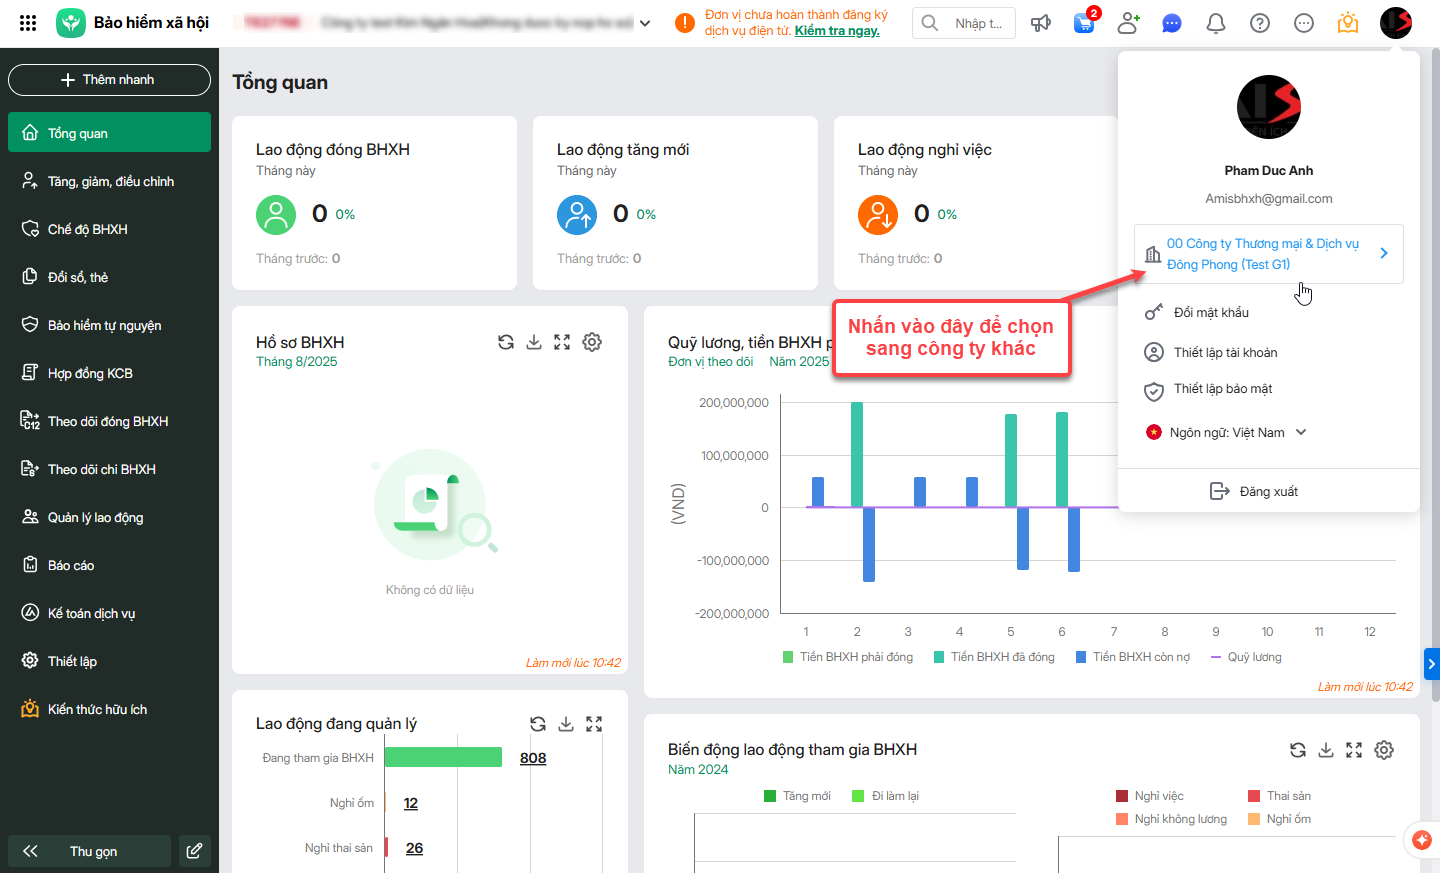Open settings gear of Hồ sơ BHXH widget

592,342
